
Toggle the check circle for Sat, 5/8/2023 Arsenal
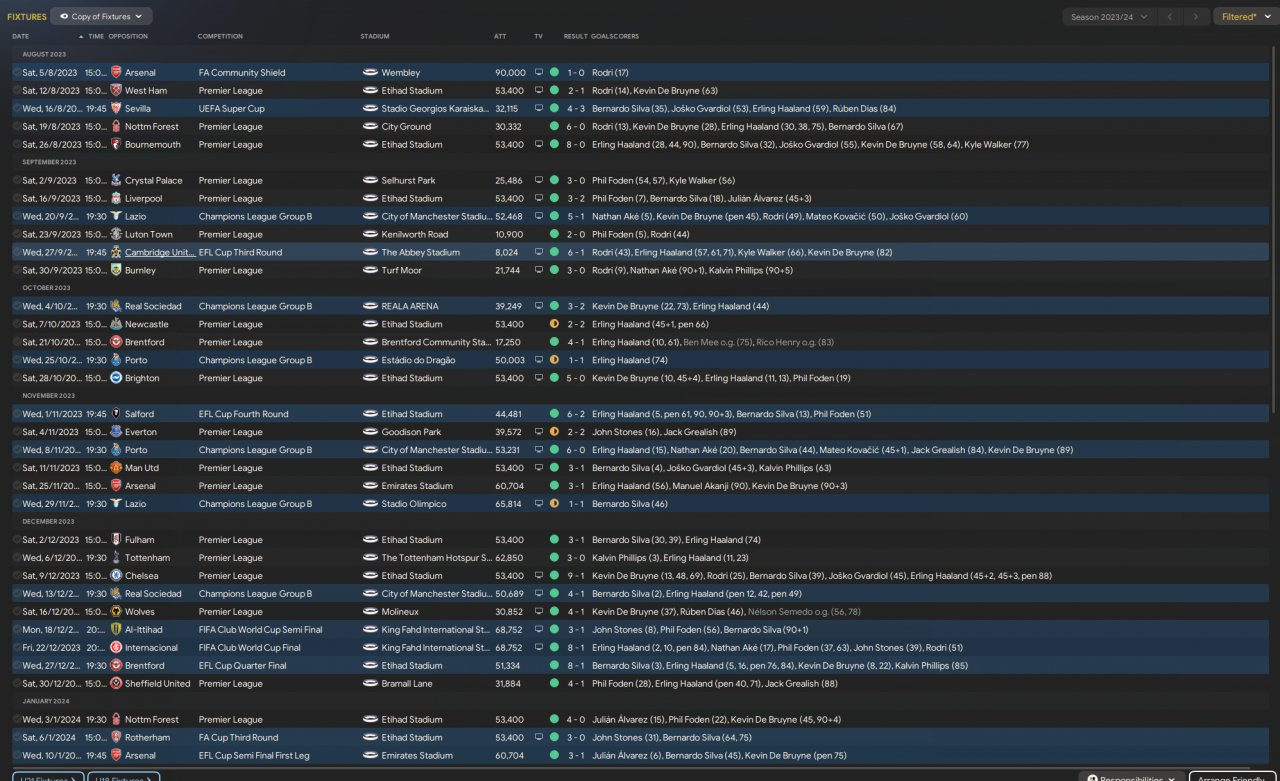16,73
